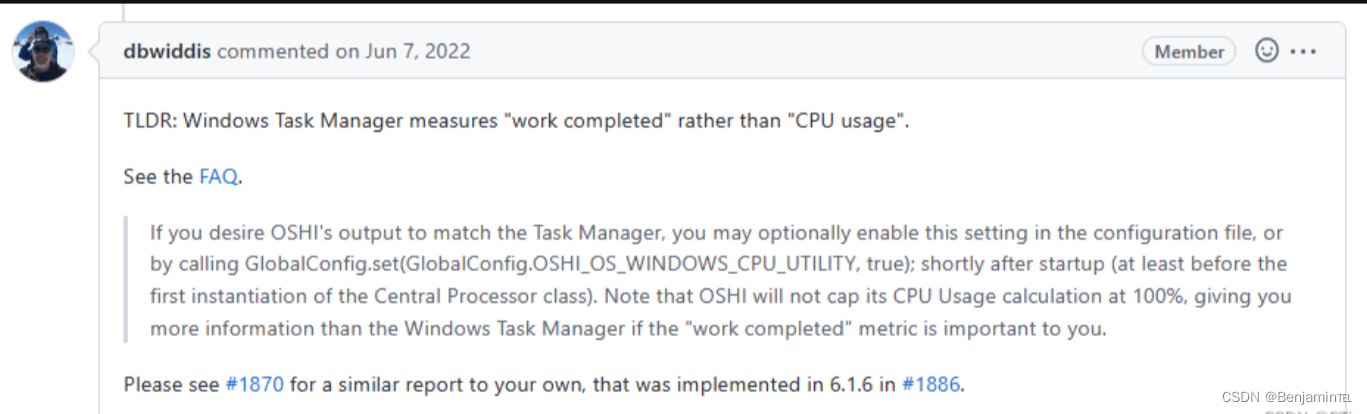Open the add reaction smiley icon
1367x414 pixels.
[x=1267, y=51]
